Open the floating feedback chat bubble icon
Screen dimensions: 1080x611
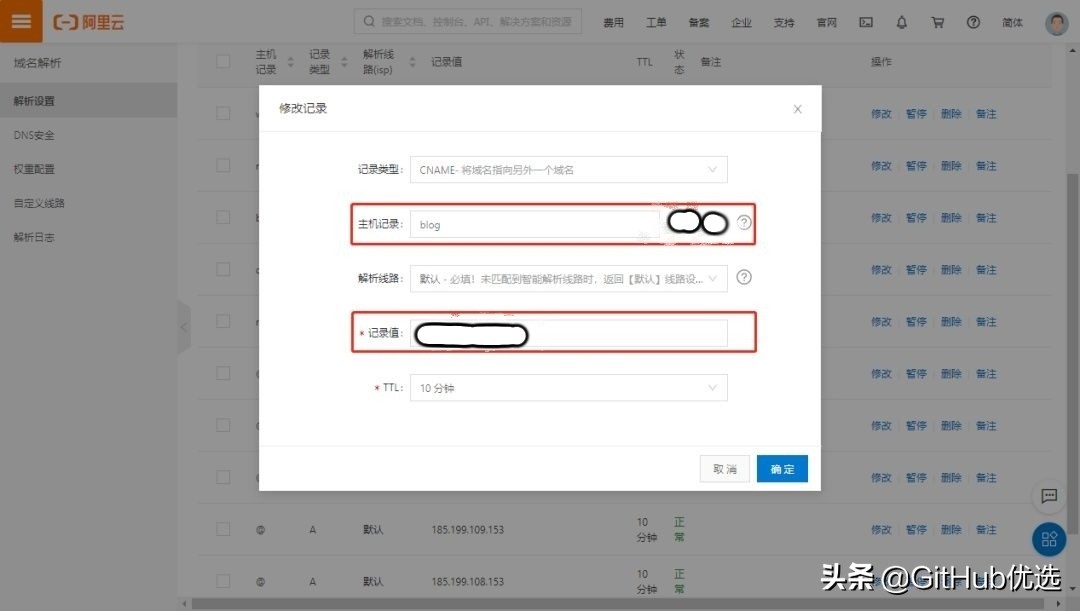[1048, 496]
